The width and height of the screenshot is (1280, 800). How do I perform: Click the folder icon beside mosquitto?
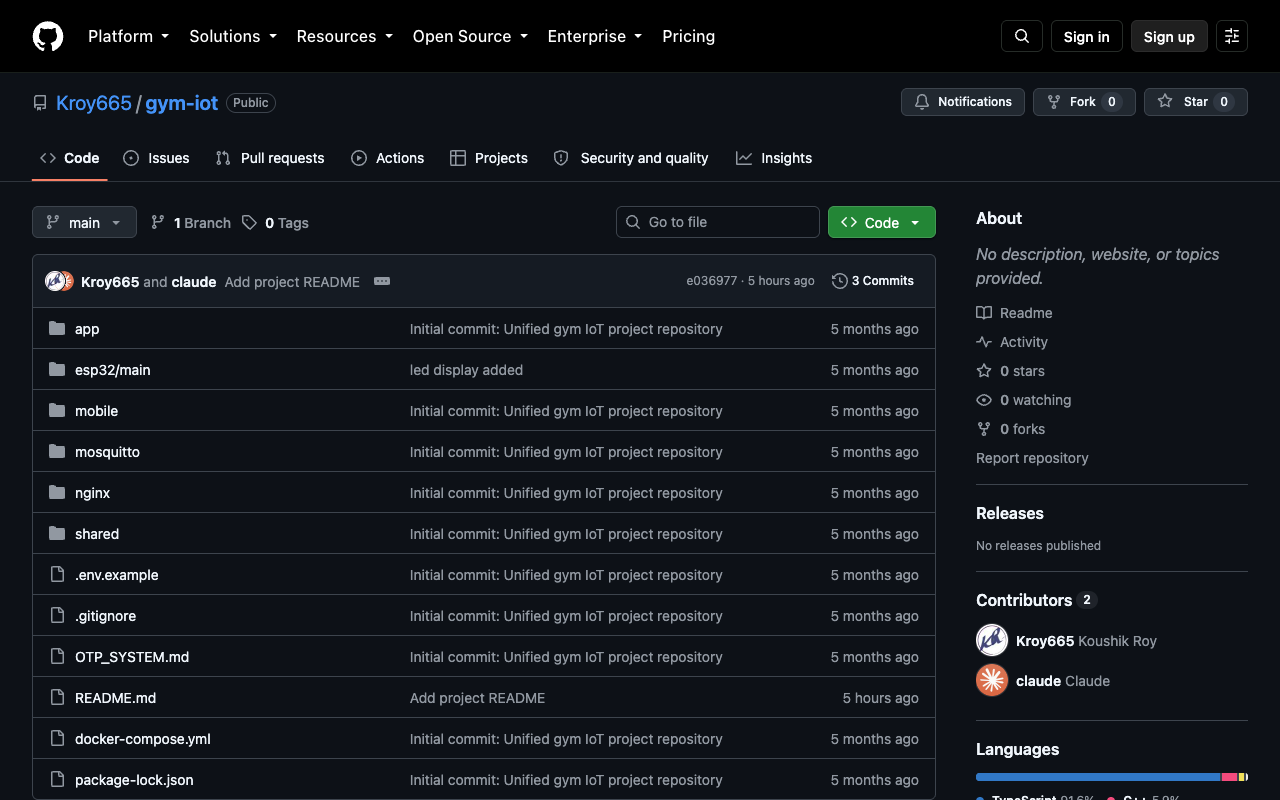pos(57,452)
